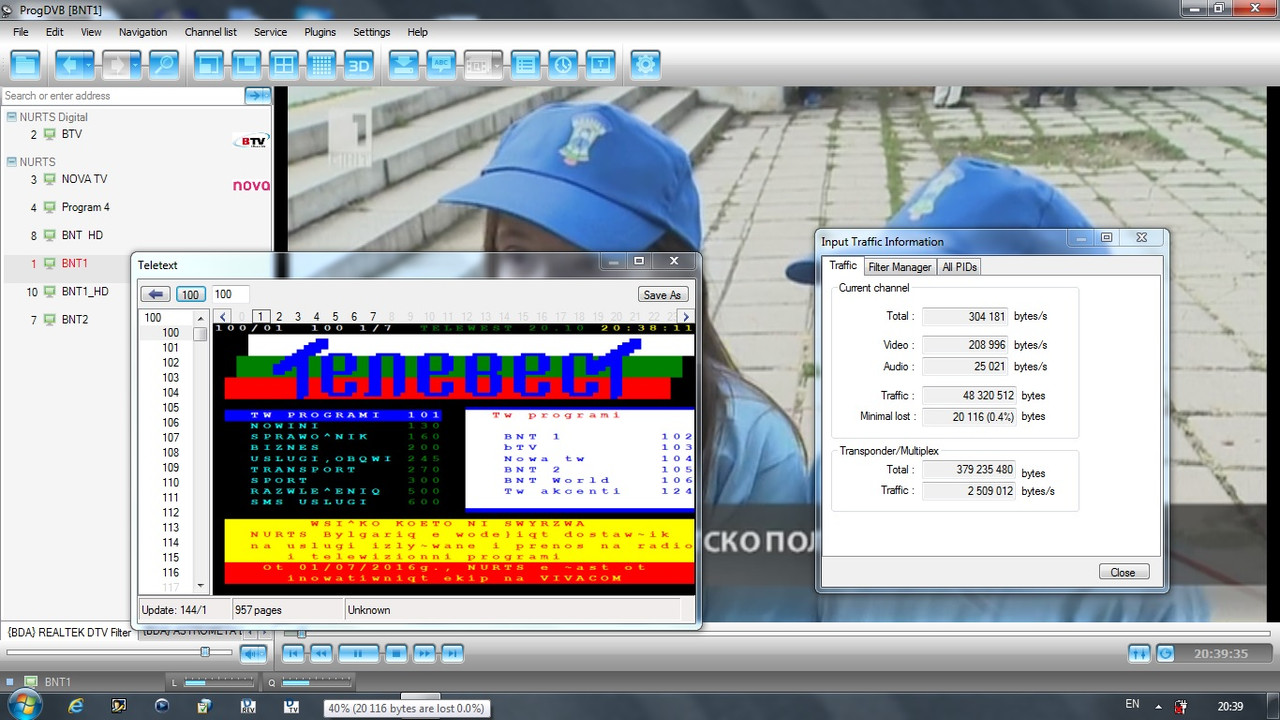Click the playback seek bar handle
Viewport: 1280px width, 720px height.
tap(301, 632)
